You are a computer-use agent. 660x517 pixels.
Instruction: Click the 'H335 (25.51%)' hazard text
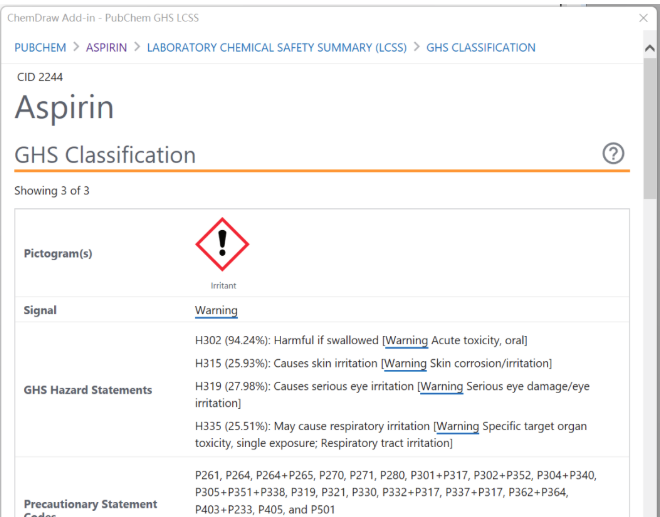click(233, 426)
